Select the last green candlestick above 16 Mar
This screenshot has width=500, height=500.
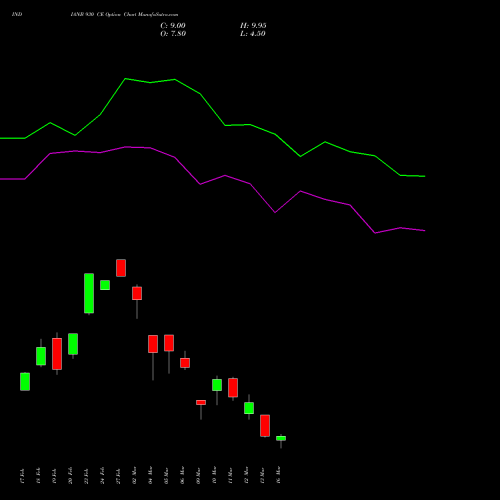[281, 438]
